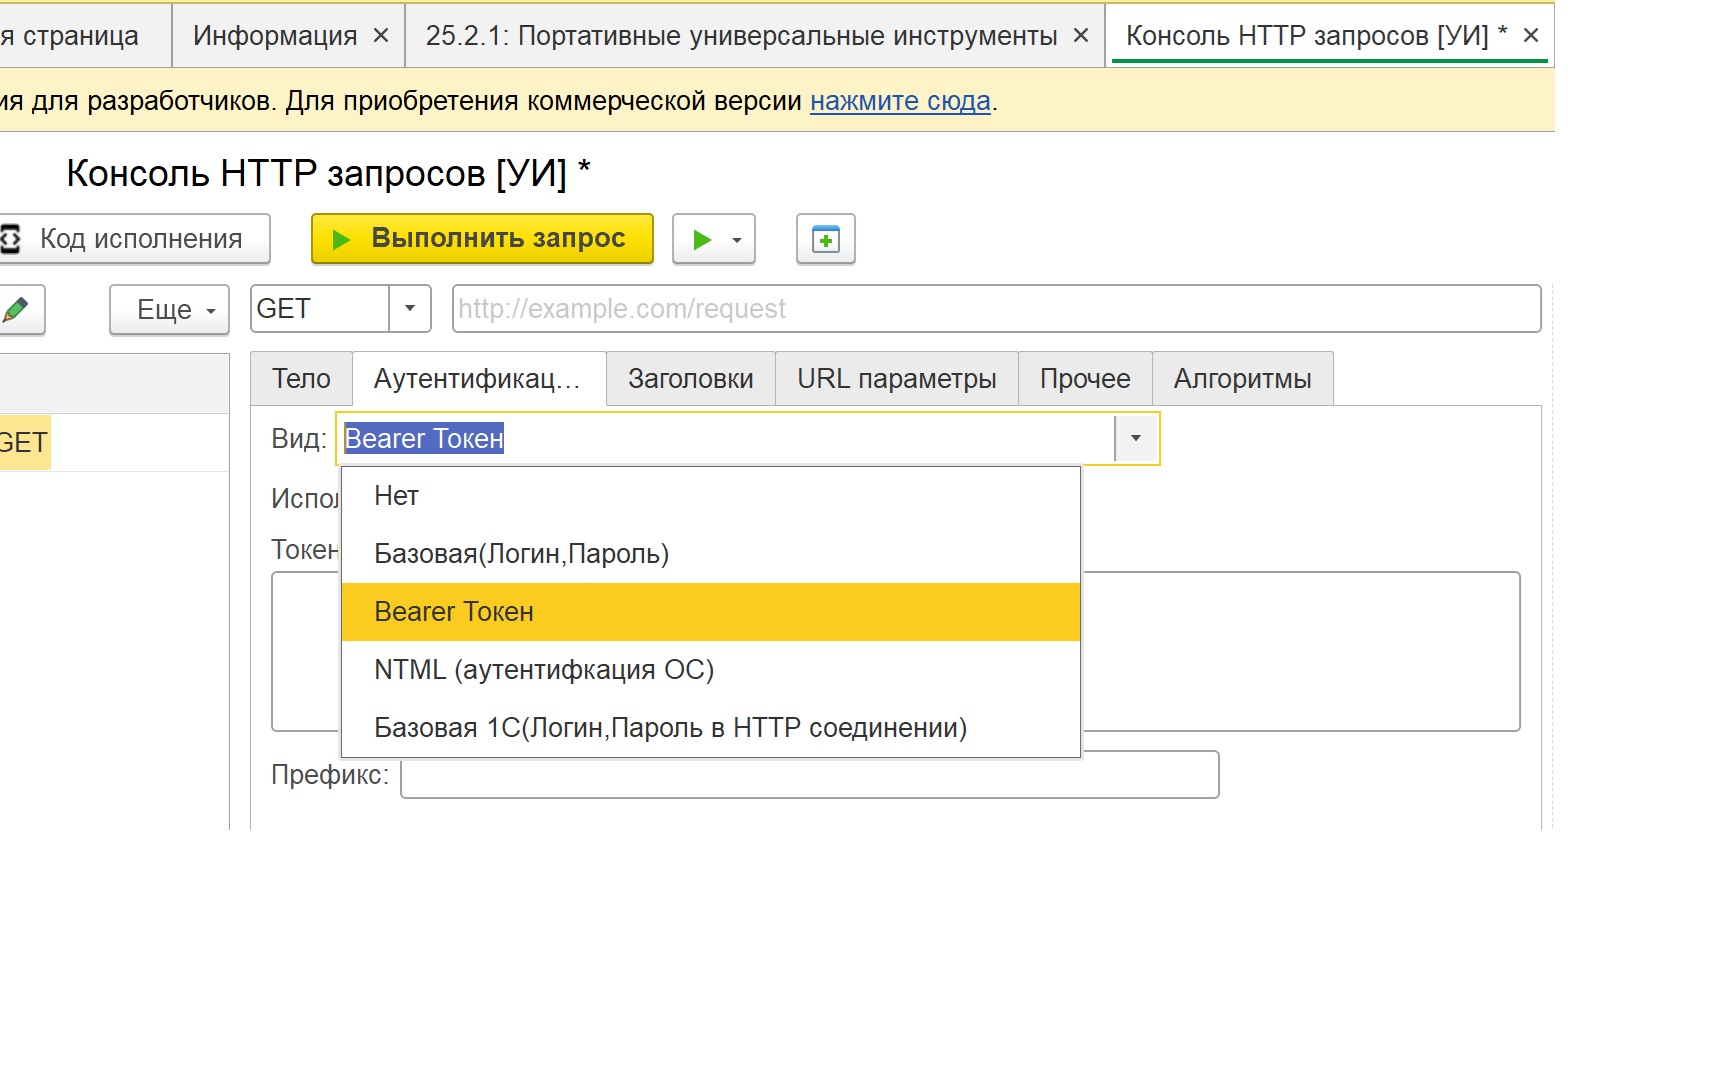This screenshot has width=1728, height=1080.
Task: Choose Базовая(Логин,Пароль) authentication option
Action: (x=521, y=554)
